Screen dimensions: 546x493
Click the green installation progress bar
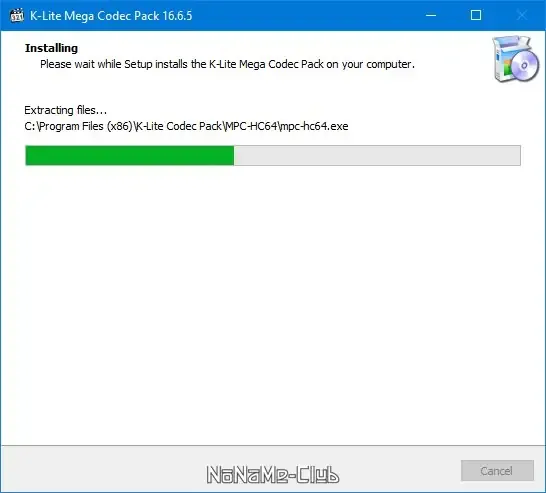(x=273, y=155)
